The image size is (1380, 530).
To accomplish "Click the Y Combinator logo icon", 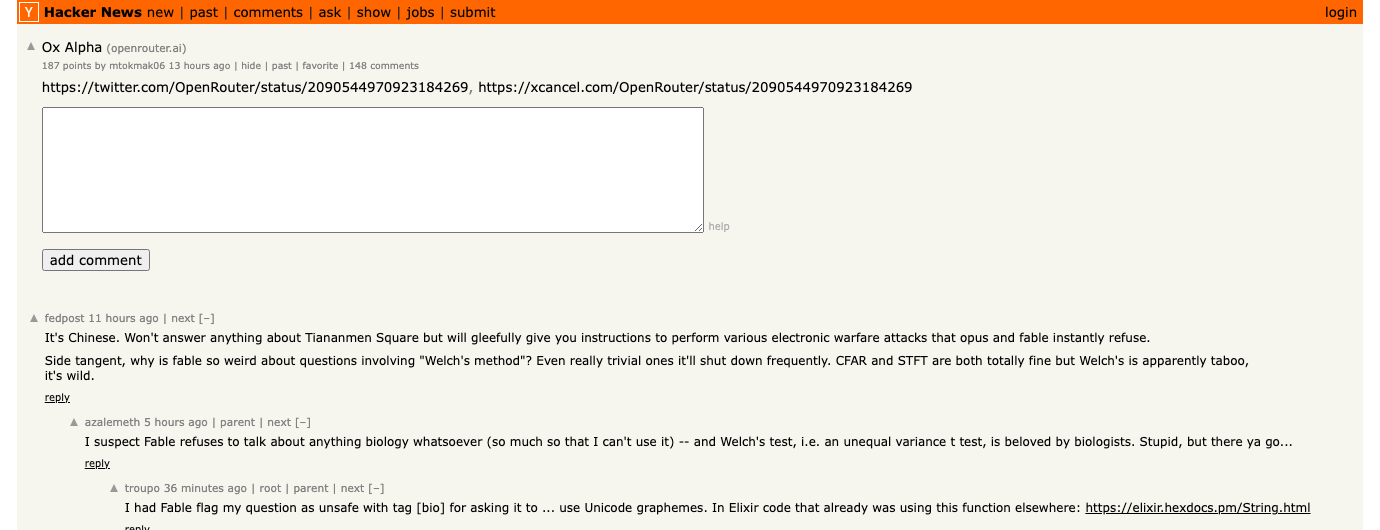I will (x=29, y=12).
